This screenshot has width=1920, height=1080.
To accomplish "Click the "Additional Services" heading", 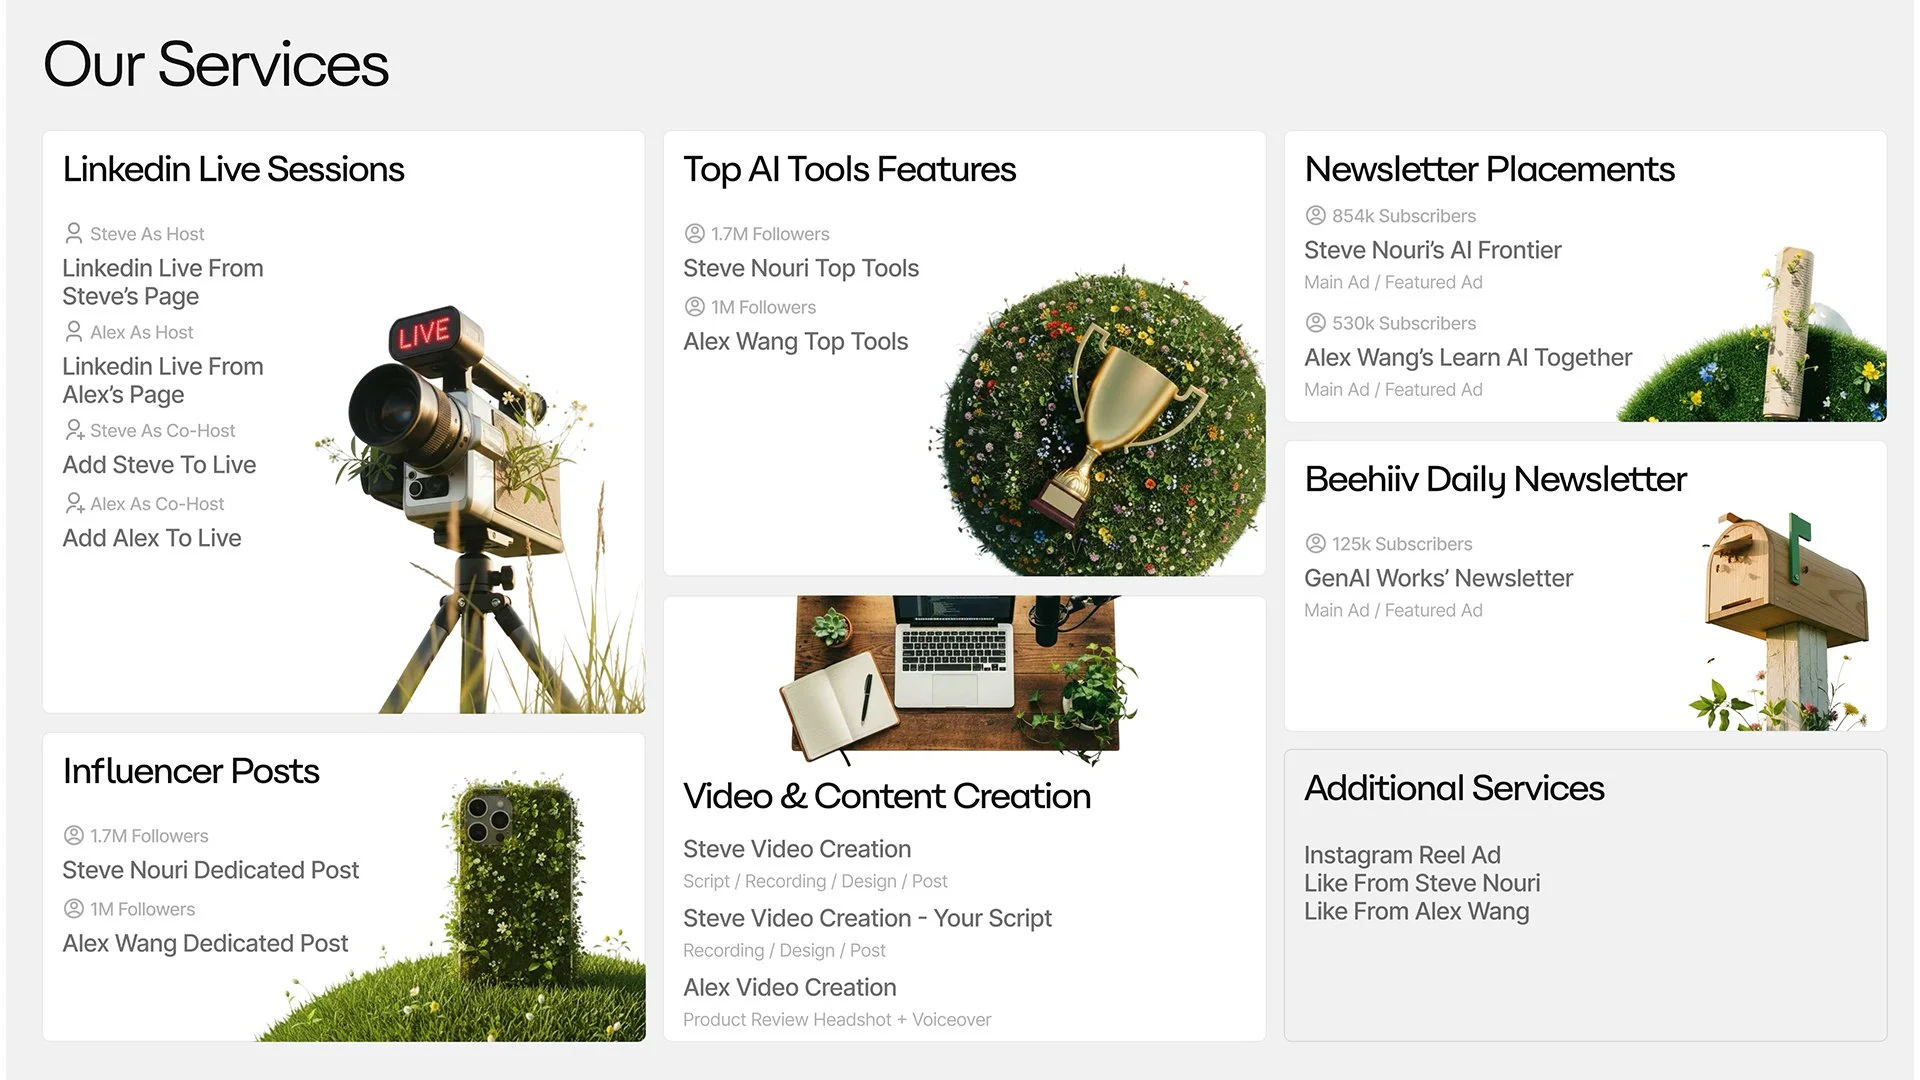I will [x=1454, y=788].
